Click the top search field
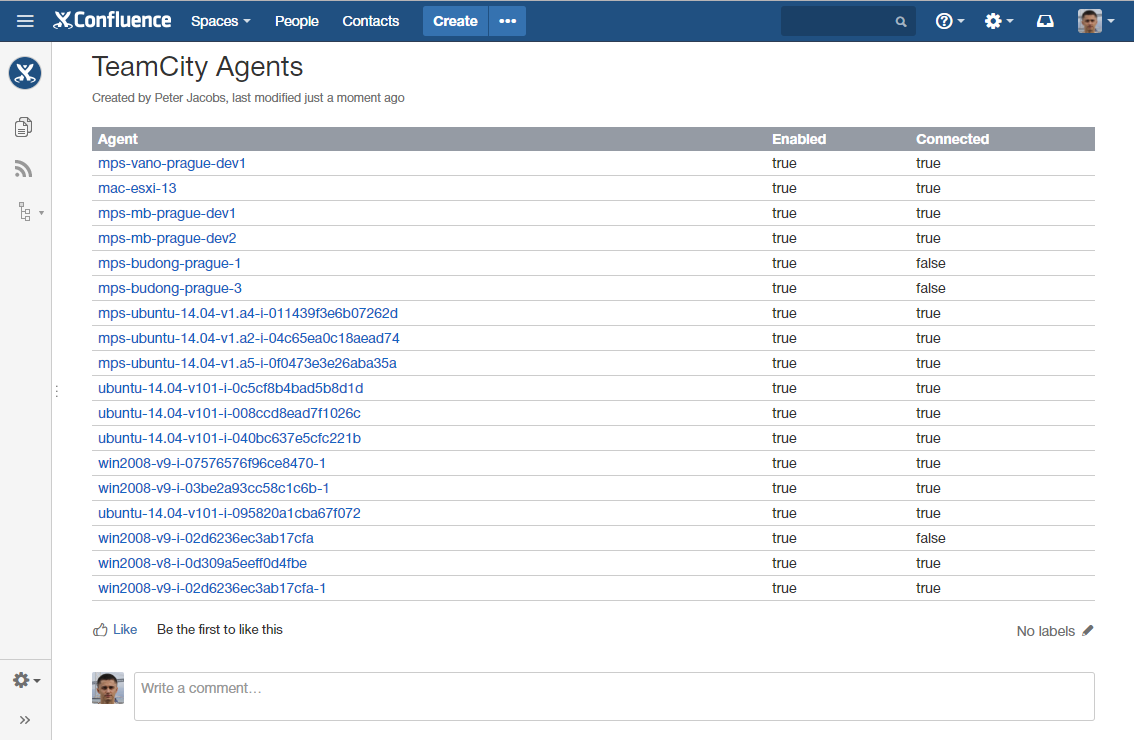The height and width of the screenshot is (740, 1134). pos(840,21)
